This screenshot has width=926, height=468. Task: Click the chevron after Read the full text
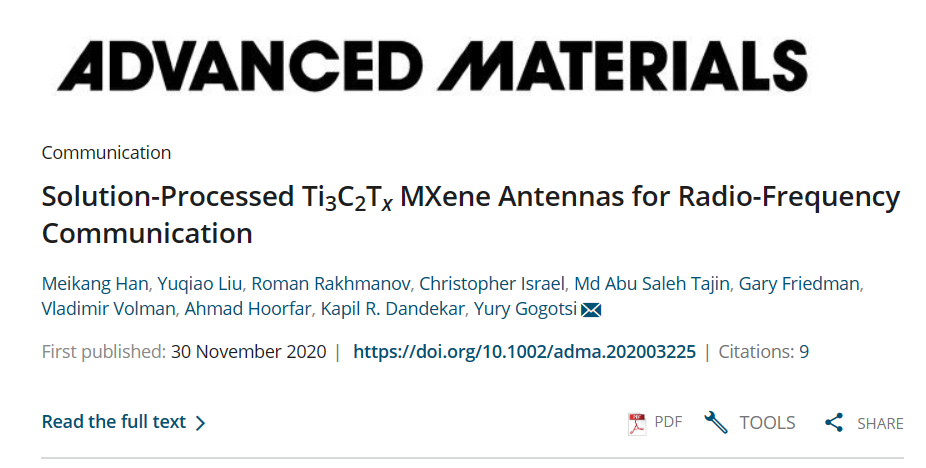coord(200,423)
